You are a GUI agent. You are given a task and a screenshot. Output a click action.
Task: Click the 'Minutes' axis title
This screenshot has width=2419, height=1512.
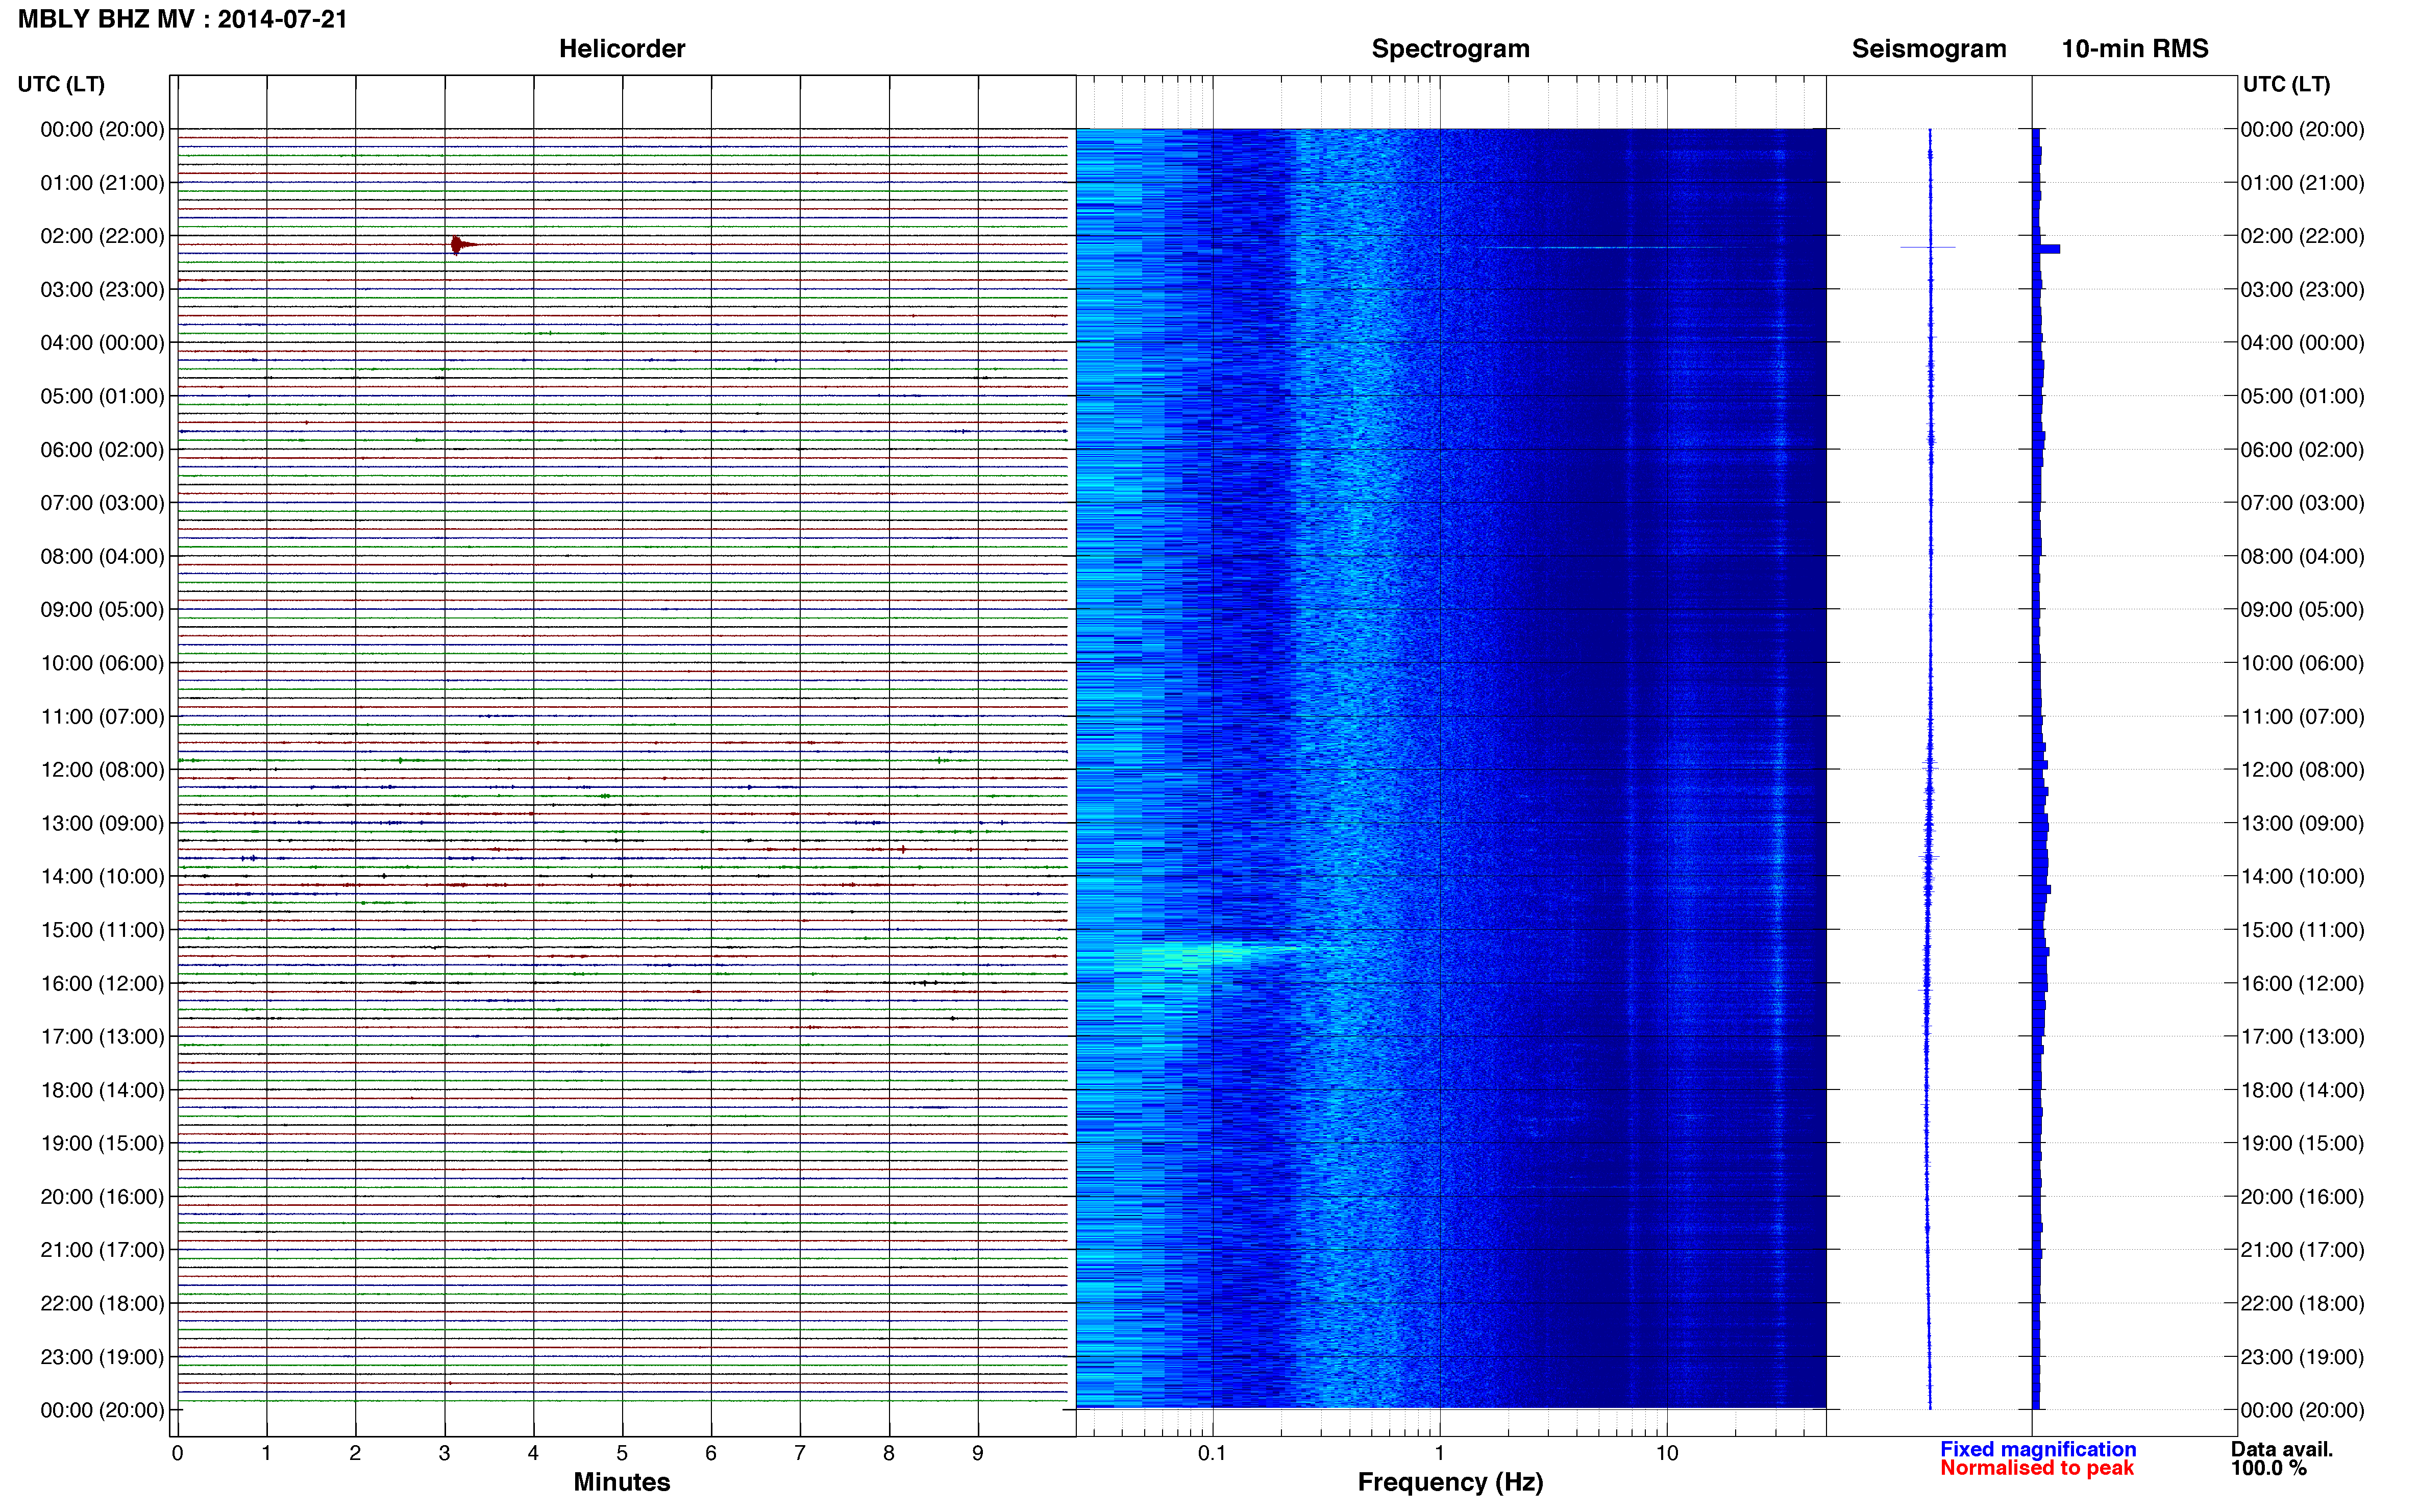[622, 1482]
